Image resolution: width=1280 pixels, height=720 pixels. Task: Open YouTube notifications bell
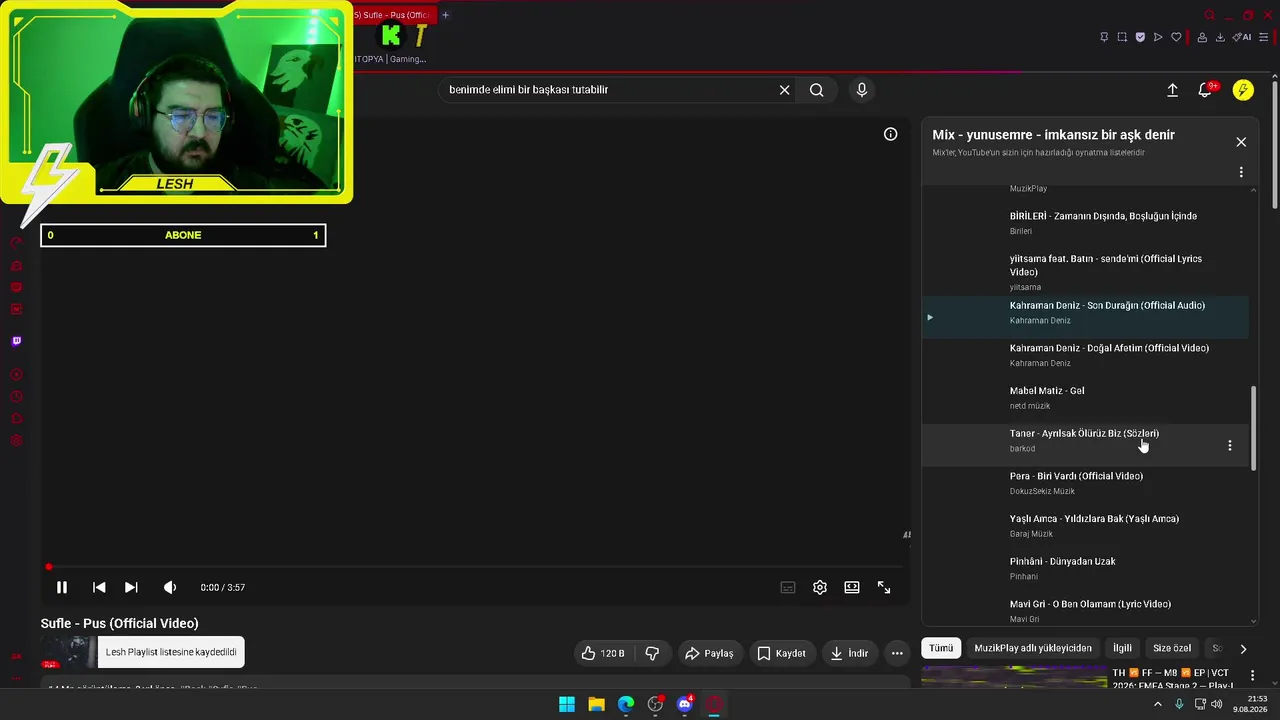click(1206, 90)
